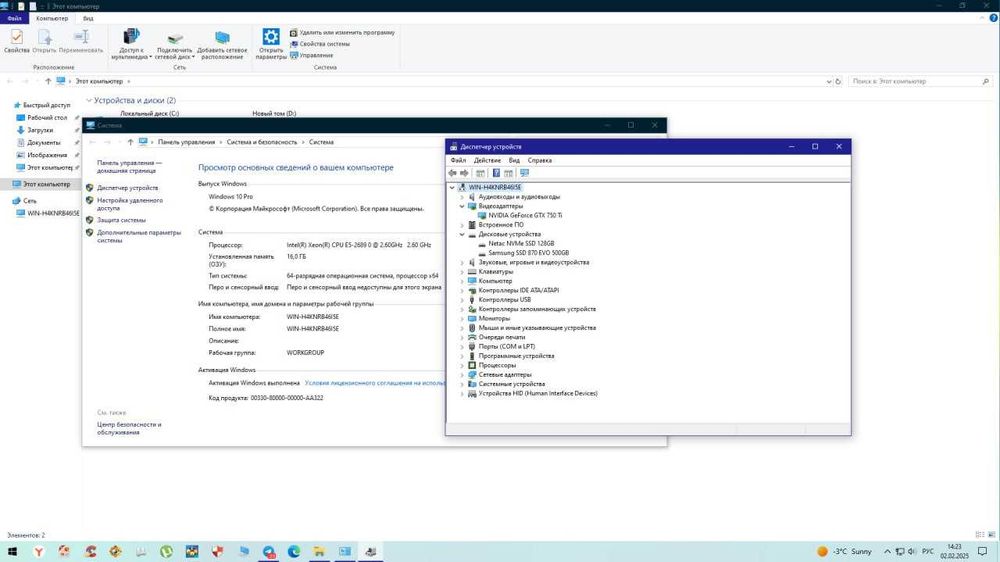This screenshot has height=562, width=1000.
Task: Click the Центр безопасности и обслуживания link
Action: tap(129, 428)
